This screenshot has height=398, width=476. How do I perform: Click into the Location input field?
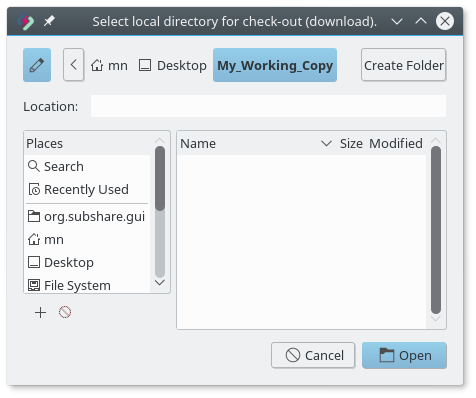(268, 106)
